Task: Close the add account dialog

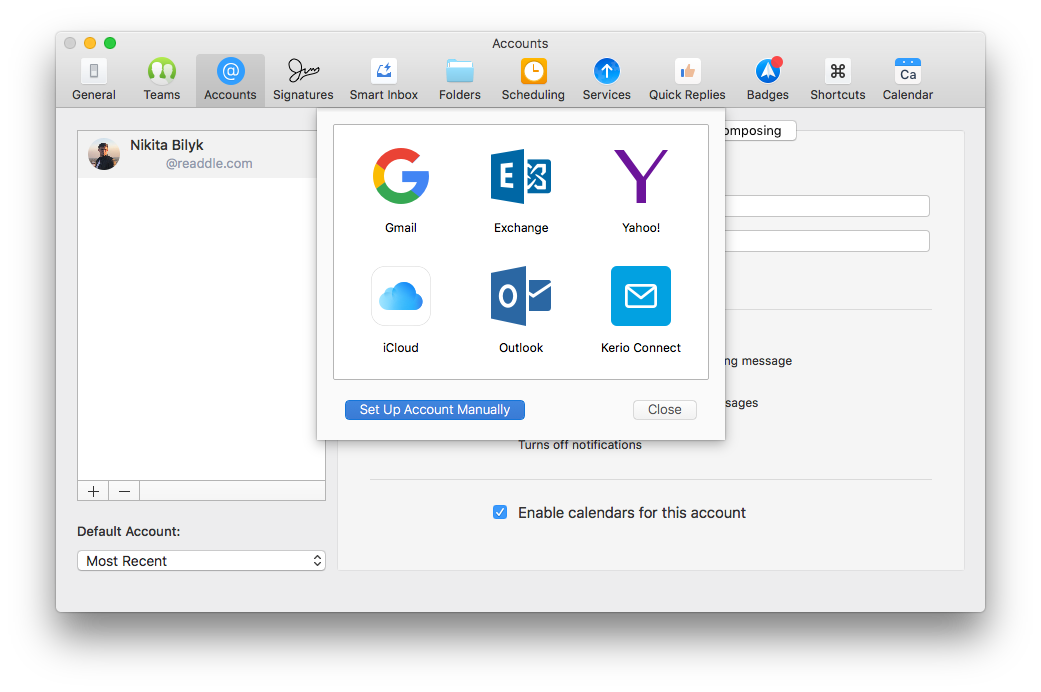Action: [x=664, y=409]
